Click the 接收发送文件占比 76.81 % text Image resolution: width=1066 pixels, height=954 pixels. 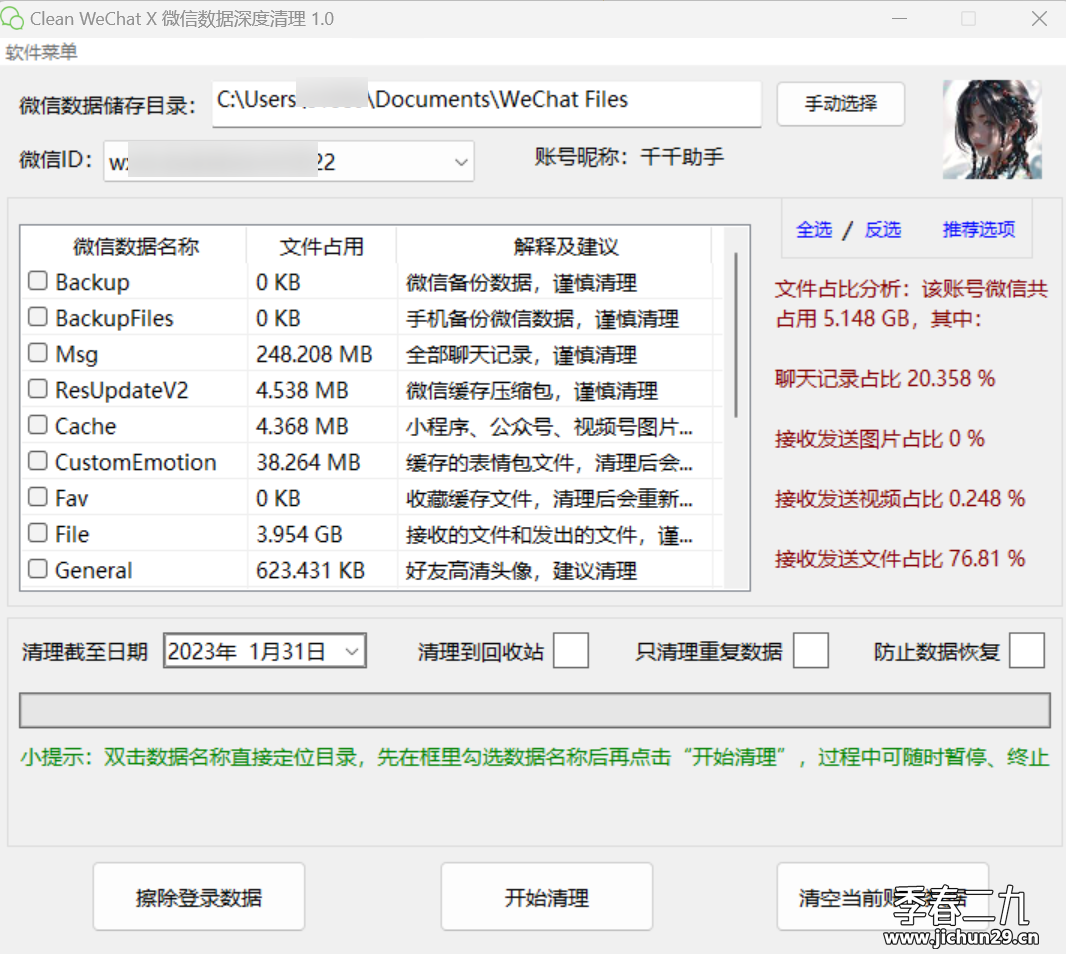click(899, 559)
